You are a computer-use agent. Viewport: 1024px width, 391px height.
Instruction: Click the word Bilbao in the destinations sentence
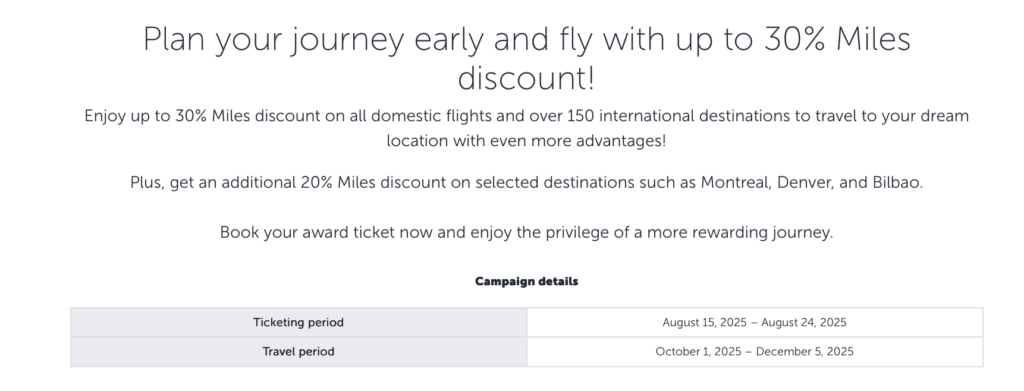click(x=897, y=183)
